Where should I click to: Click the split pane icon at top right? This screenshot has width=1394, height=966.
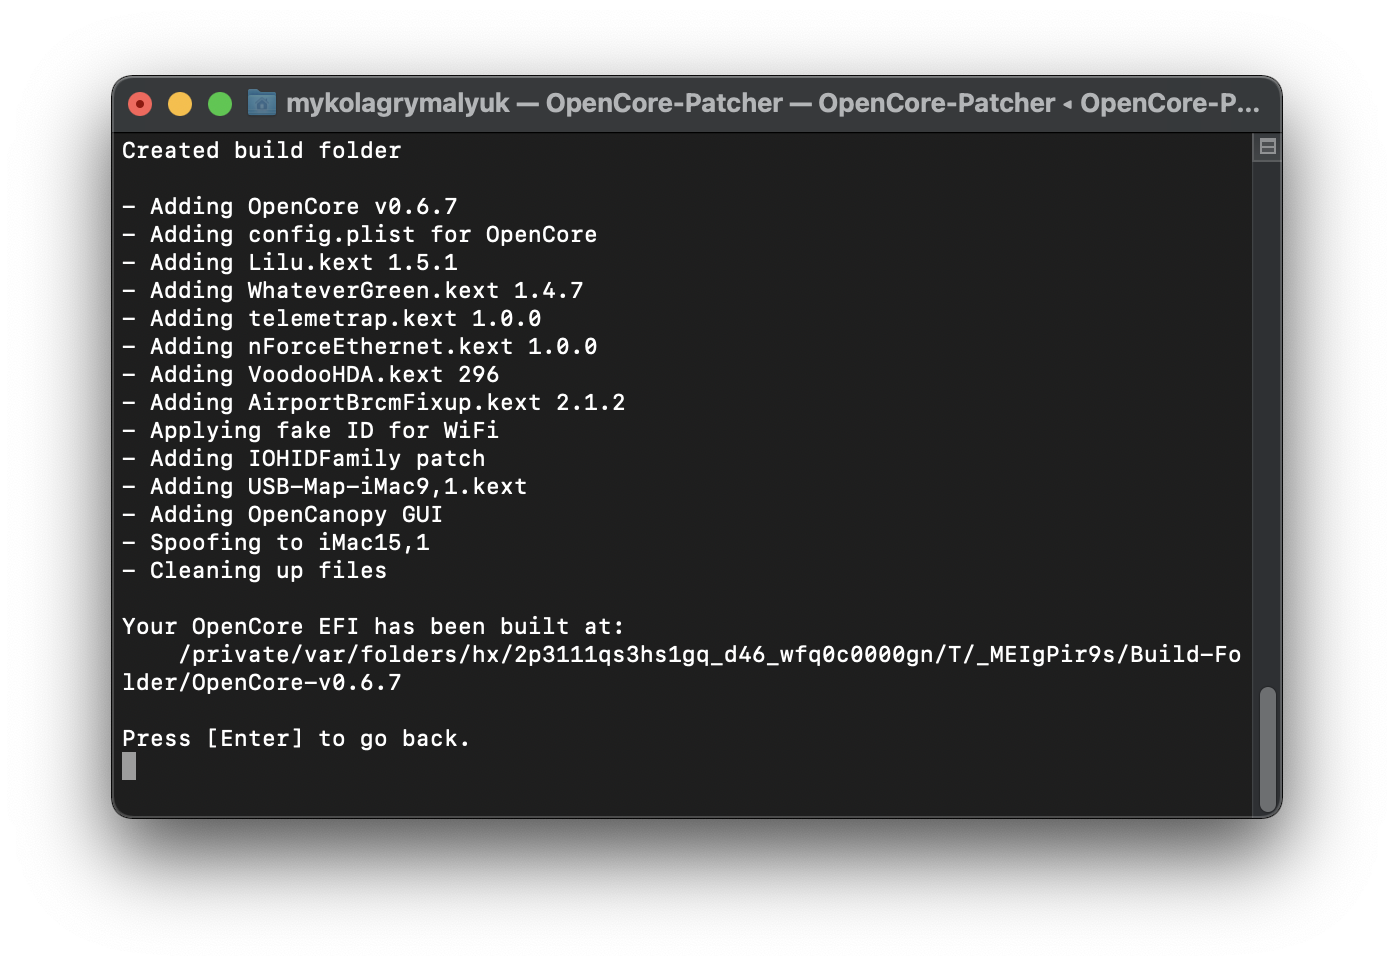point(1267,147)
